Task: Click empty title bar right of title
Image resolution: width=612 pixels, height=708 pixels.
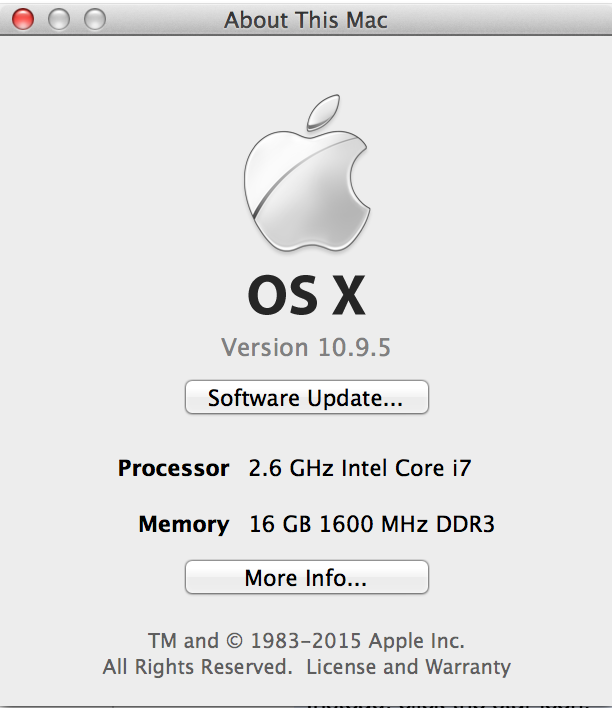Action: tap(500, 19)
